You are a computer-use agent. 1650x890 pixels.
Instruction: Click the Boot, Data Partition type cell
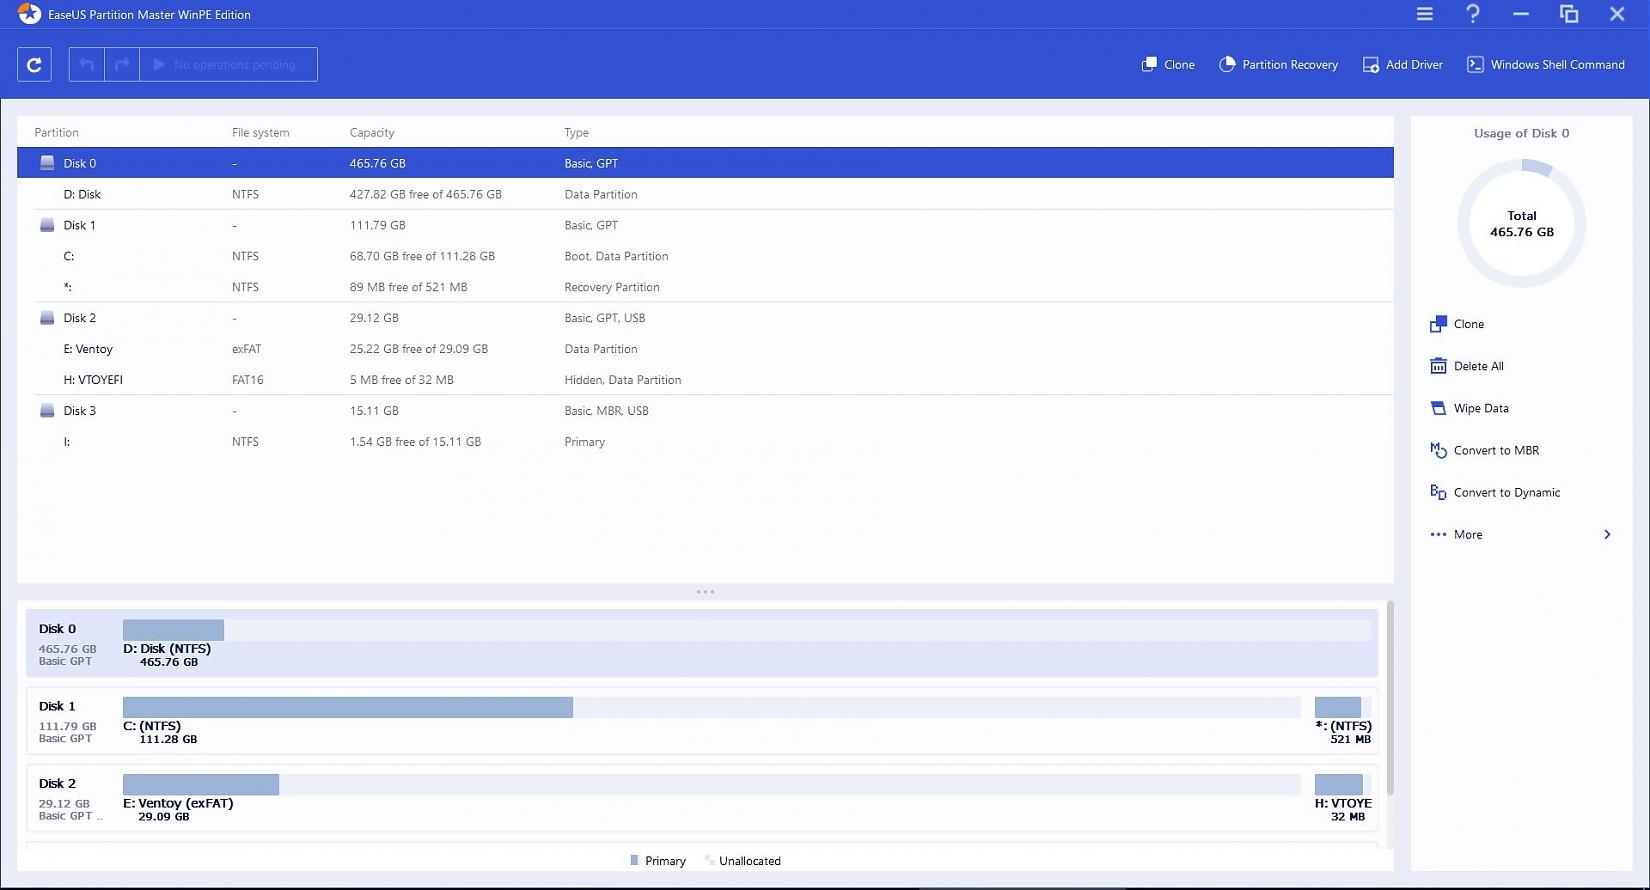point(616,256)
